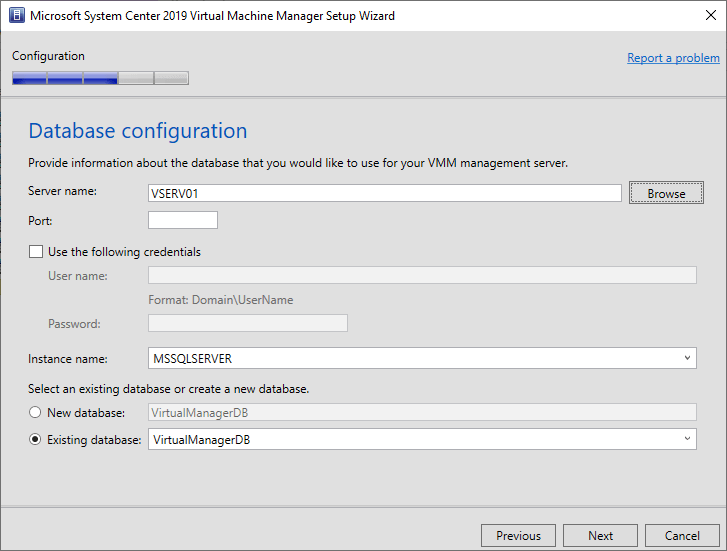Screen dimensions: 727x551
Task: Select the Existing database radio button
Action: click(35, 439)
